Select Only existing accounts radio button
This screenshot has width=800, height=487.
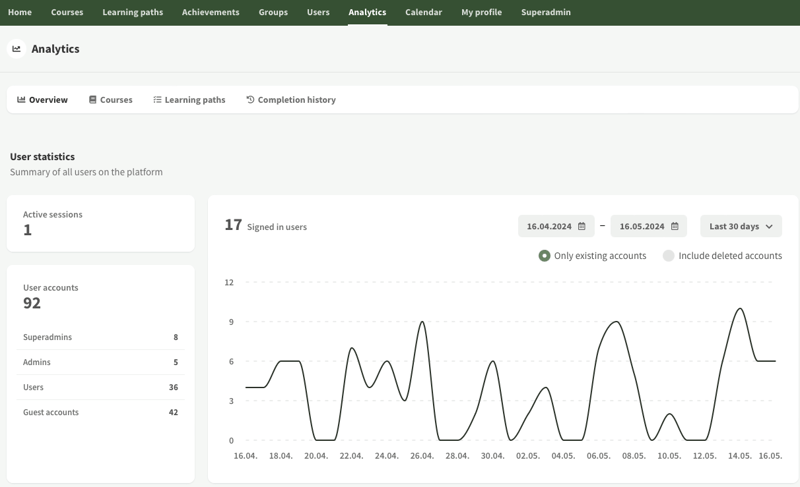click(x=544, y=255)
